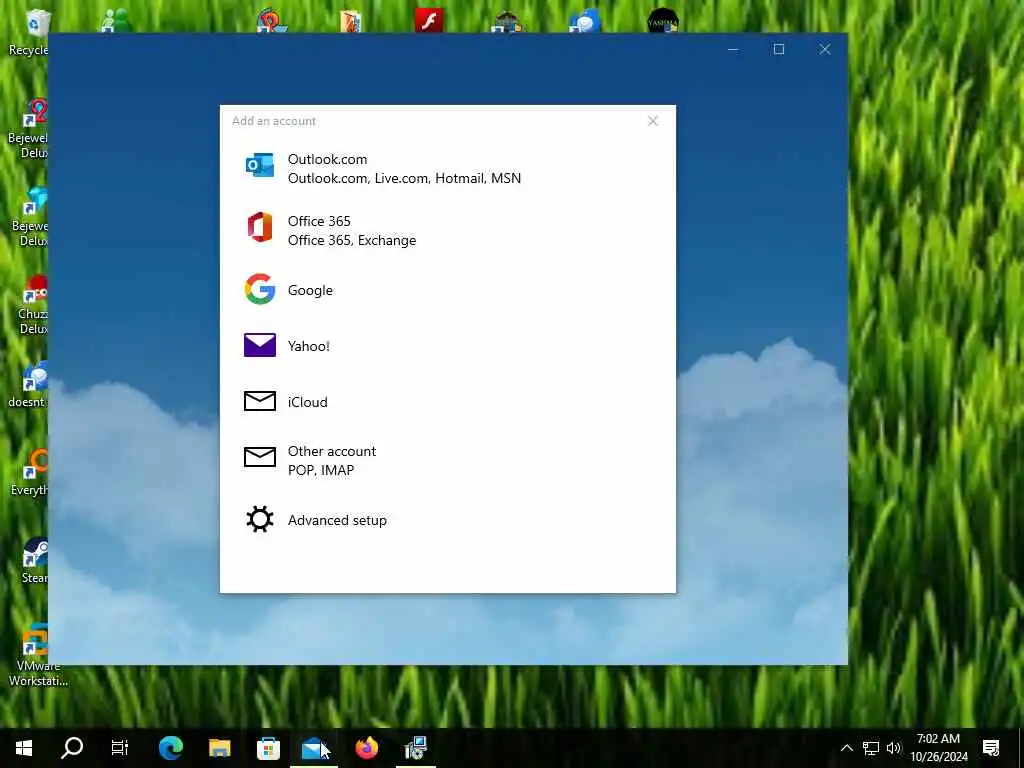
Task: Choose the iCloud envelope icon
Action: click(x=260, y=401)
